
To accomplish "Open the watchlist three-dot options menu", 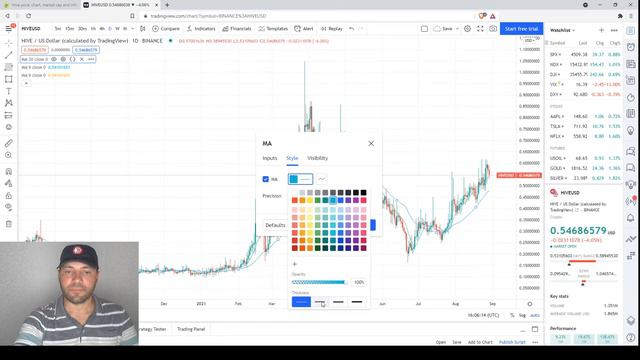I will tap(614, 30).
